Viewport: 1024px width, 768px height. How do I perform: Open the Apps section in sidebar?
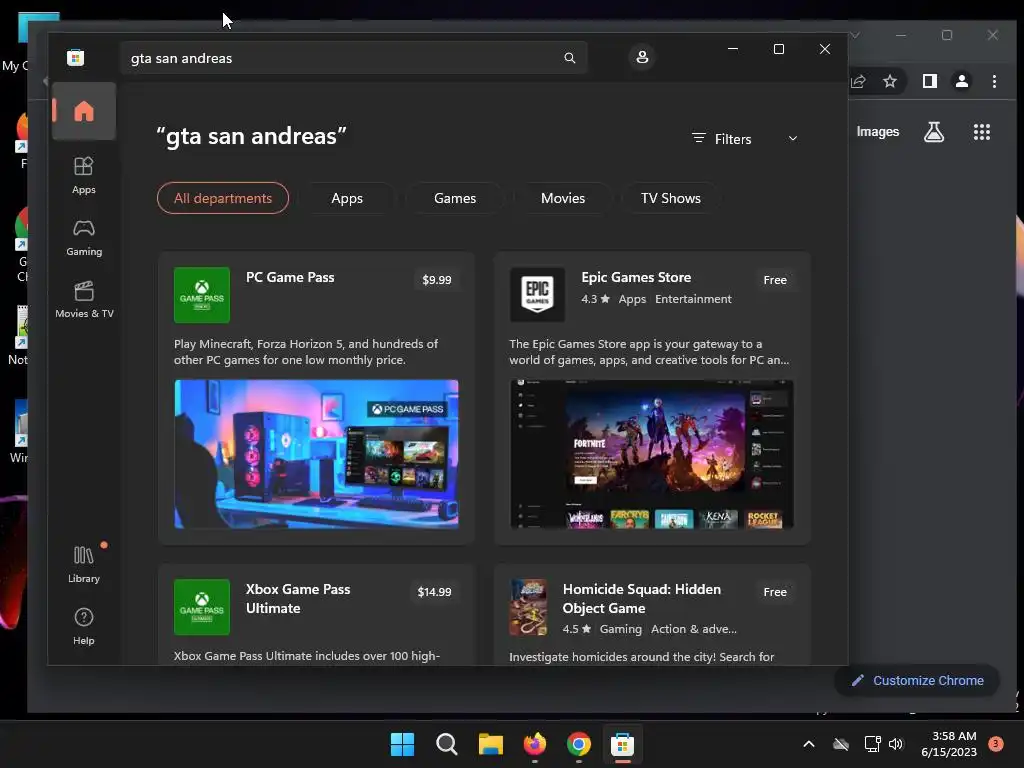[x=84, y=175]
